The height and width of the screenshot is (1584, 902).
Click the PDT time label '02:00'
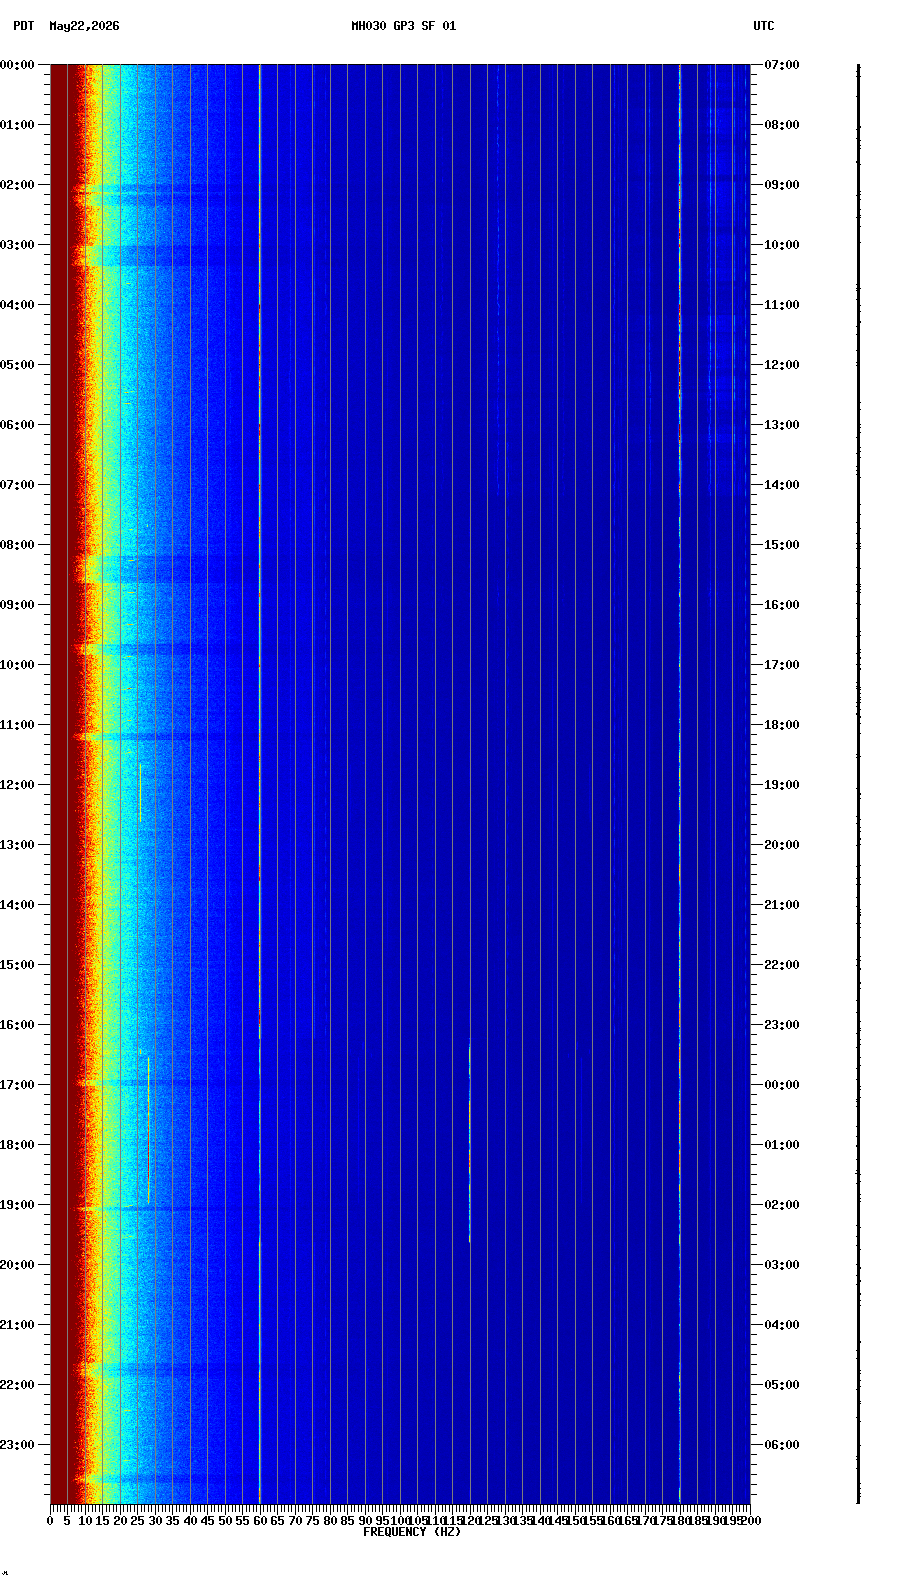coord(17,185)
